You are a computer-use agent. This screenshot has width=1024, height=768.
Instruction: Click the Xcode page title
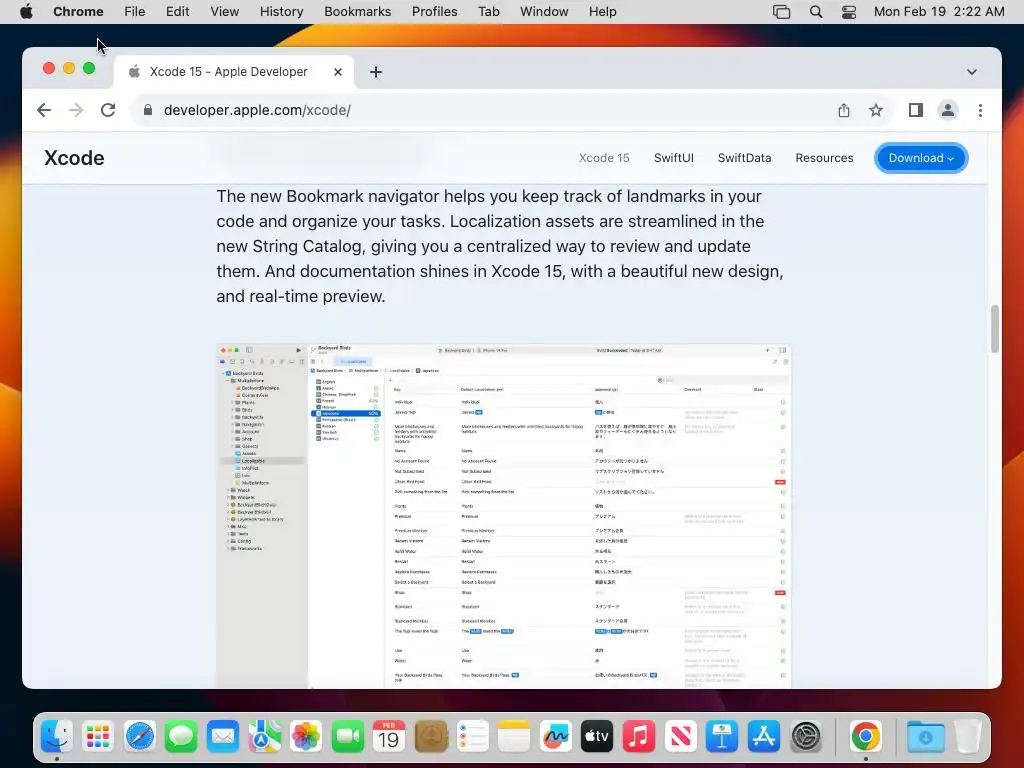coord(74,158)
